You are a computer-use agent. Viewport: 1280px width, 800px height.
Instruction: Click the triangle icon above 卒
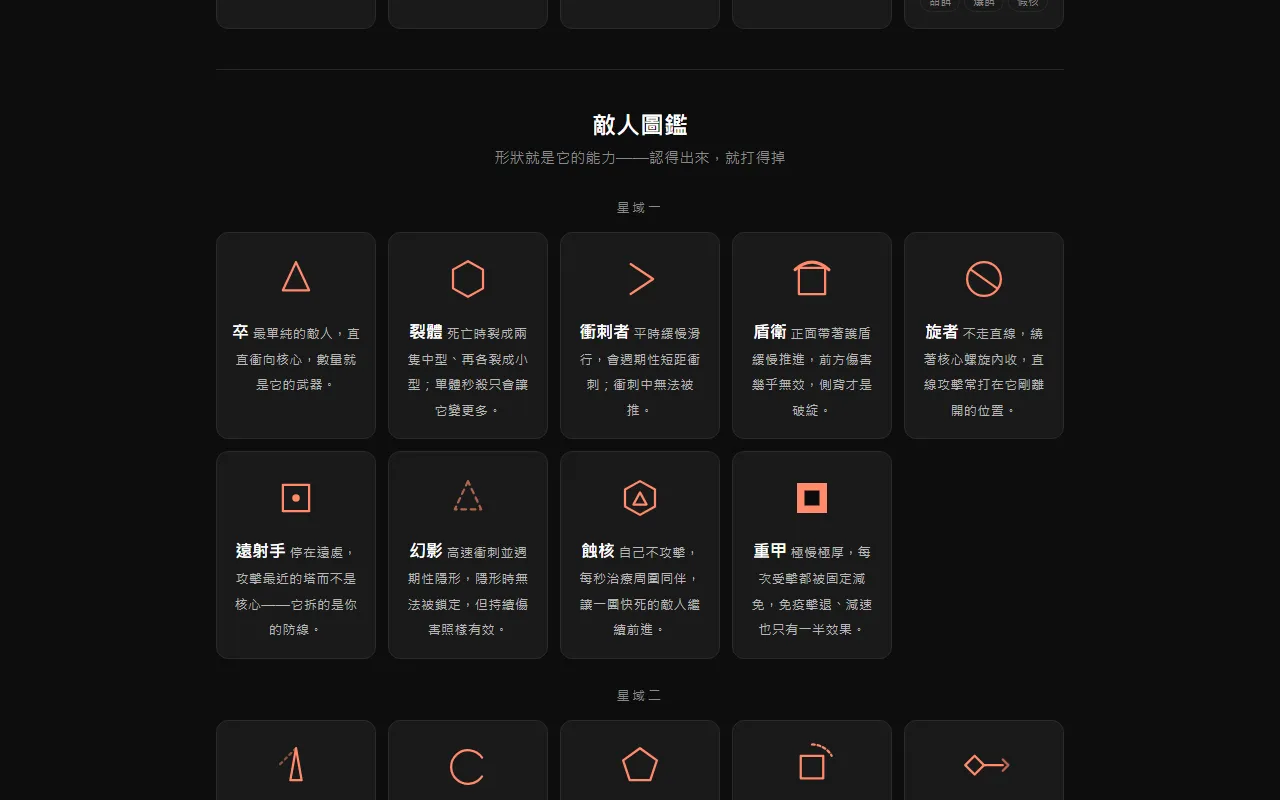[296, 277]
